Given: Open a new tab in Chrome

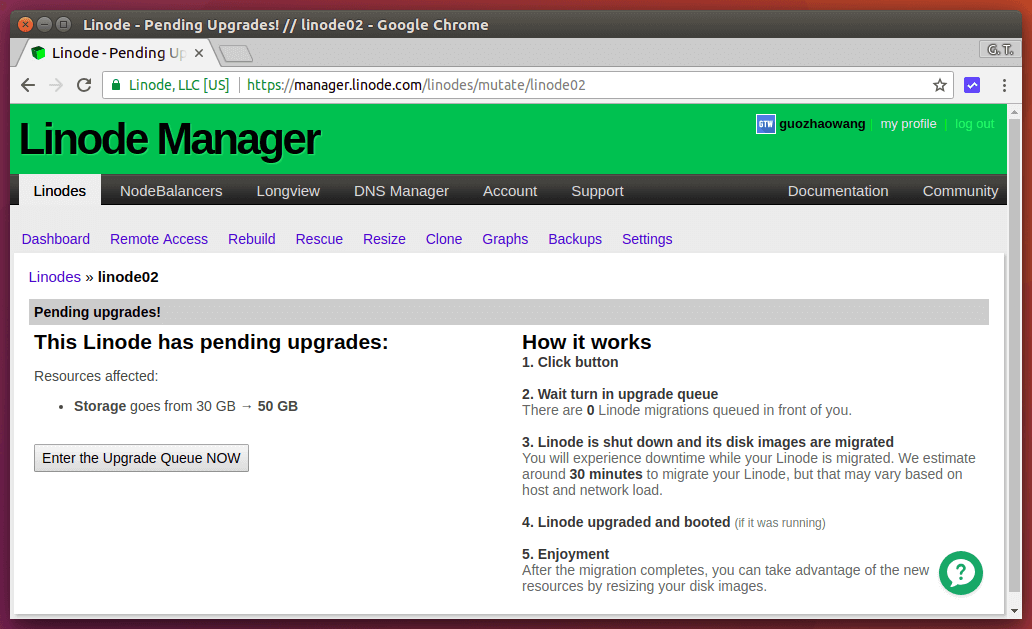Looking at the screenshot, I should tap(235, 53).
